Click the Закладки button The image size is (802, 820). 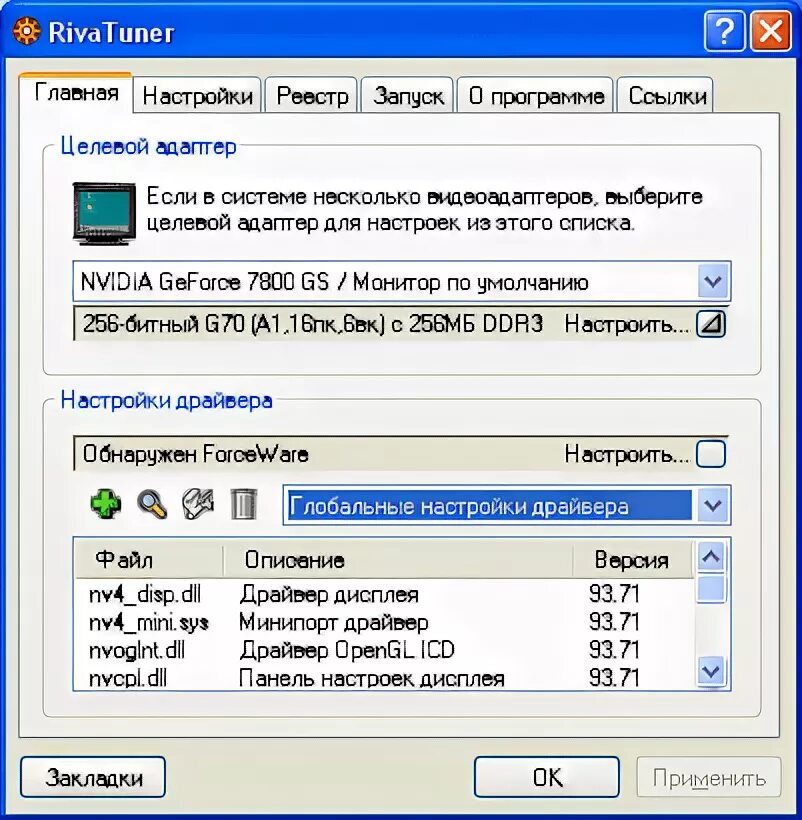(92, 776)
